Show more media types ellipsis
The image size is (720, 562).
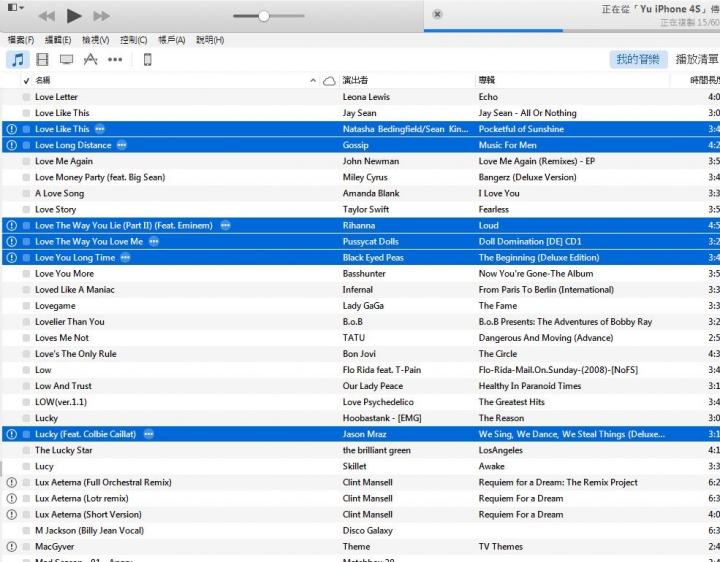tap(115, 59)
